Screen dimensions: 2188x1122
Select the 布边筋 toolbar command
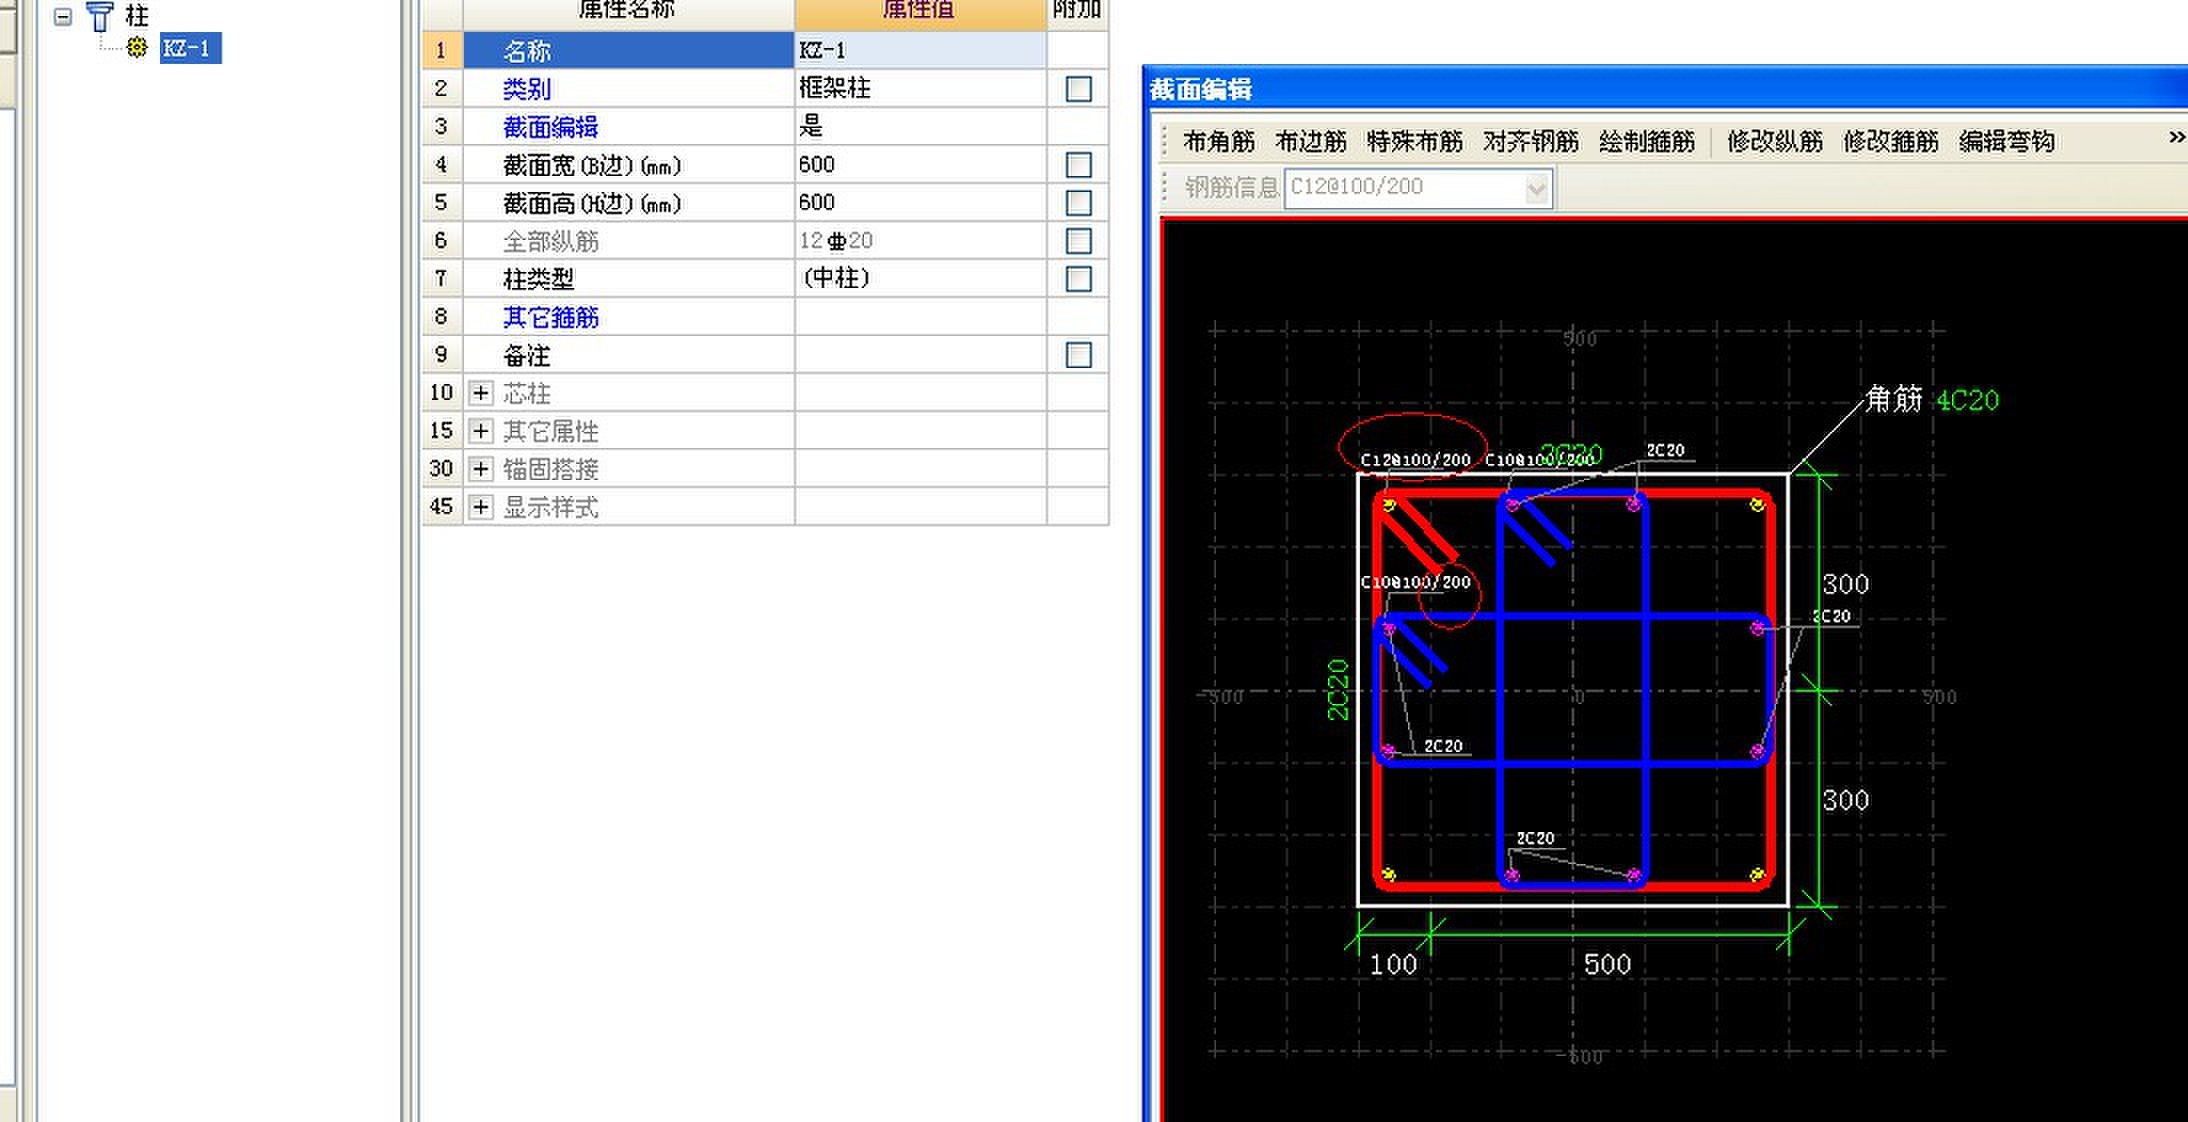click(x=1311, y=142)
